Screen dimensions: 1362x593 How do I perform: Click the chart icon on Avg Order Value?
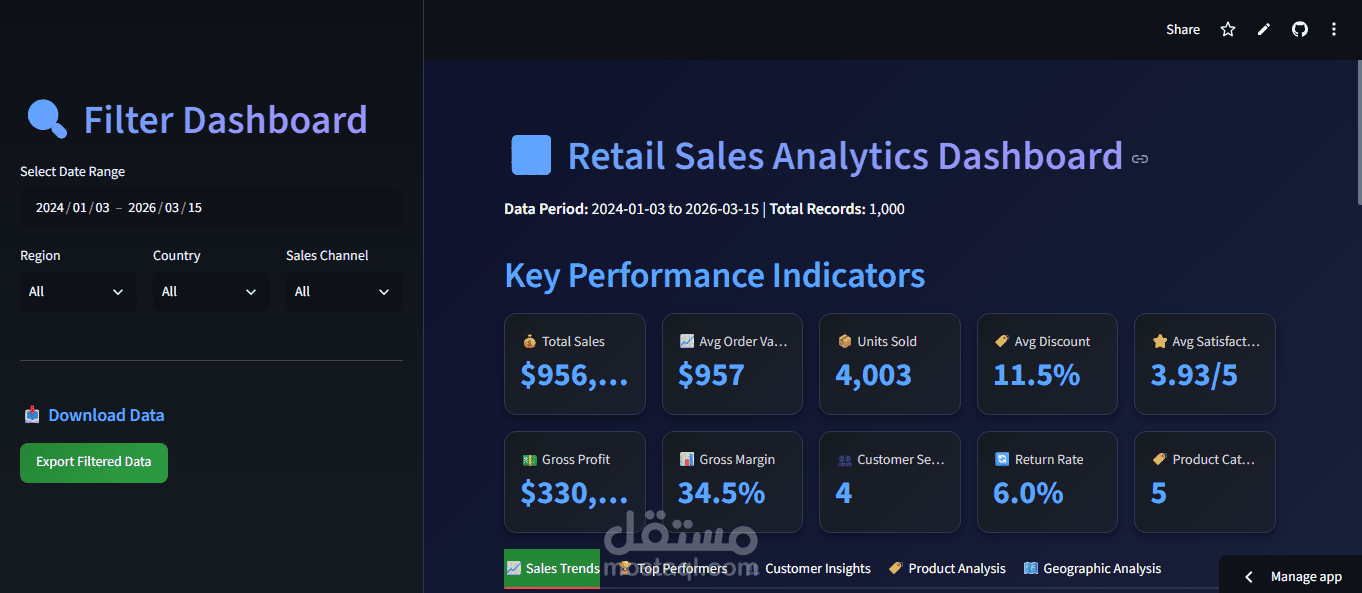686,341
